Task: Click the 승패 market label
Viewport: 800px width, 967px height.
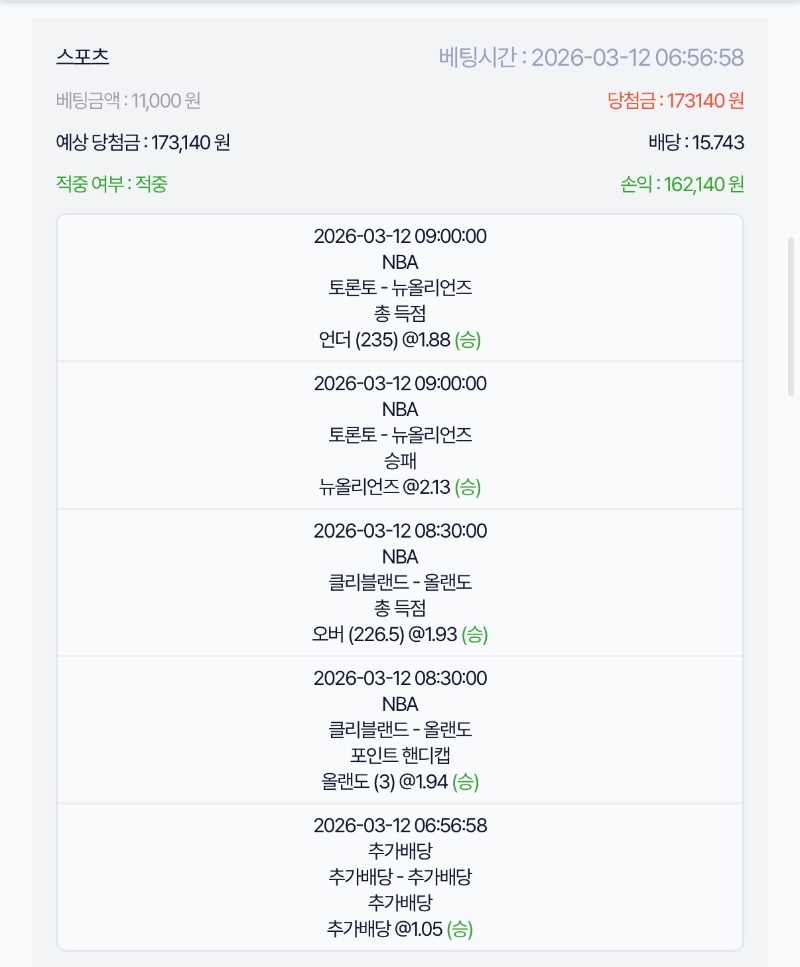Action: (399, 461)
